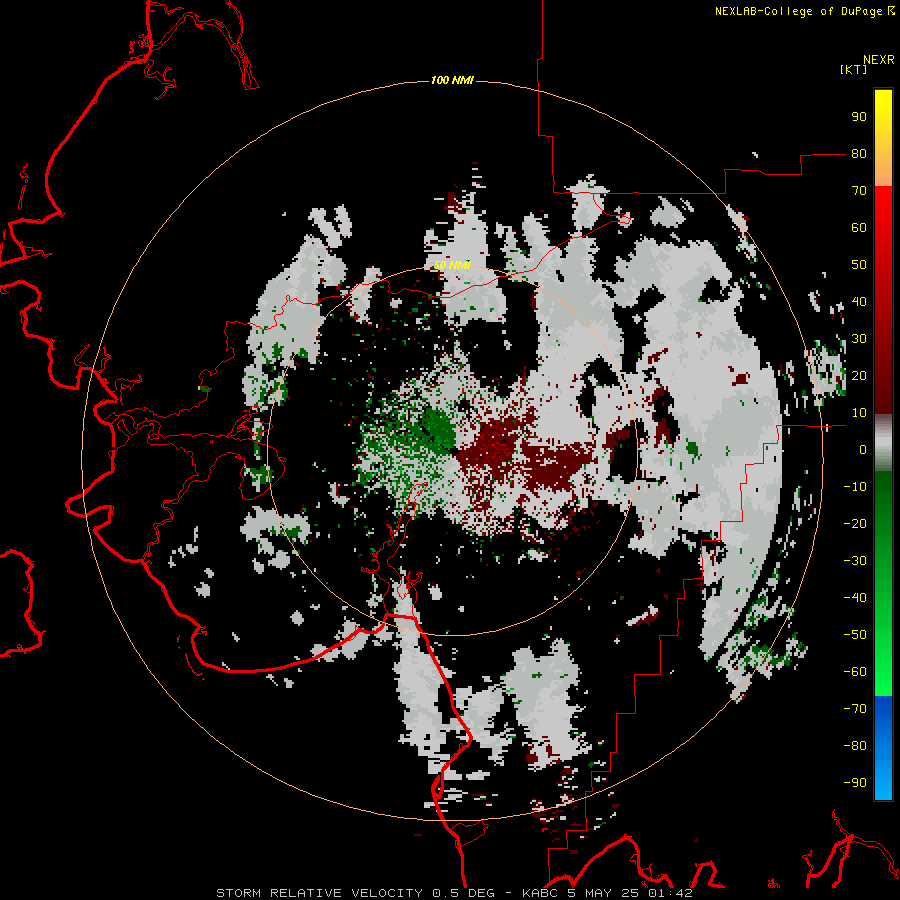The width and height of the screenshot is (900, 900).
Task: Click the NEXLAB-College of DuPage title text
Action: 798,11
